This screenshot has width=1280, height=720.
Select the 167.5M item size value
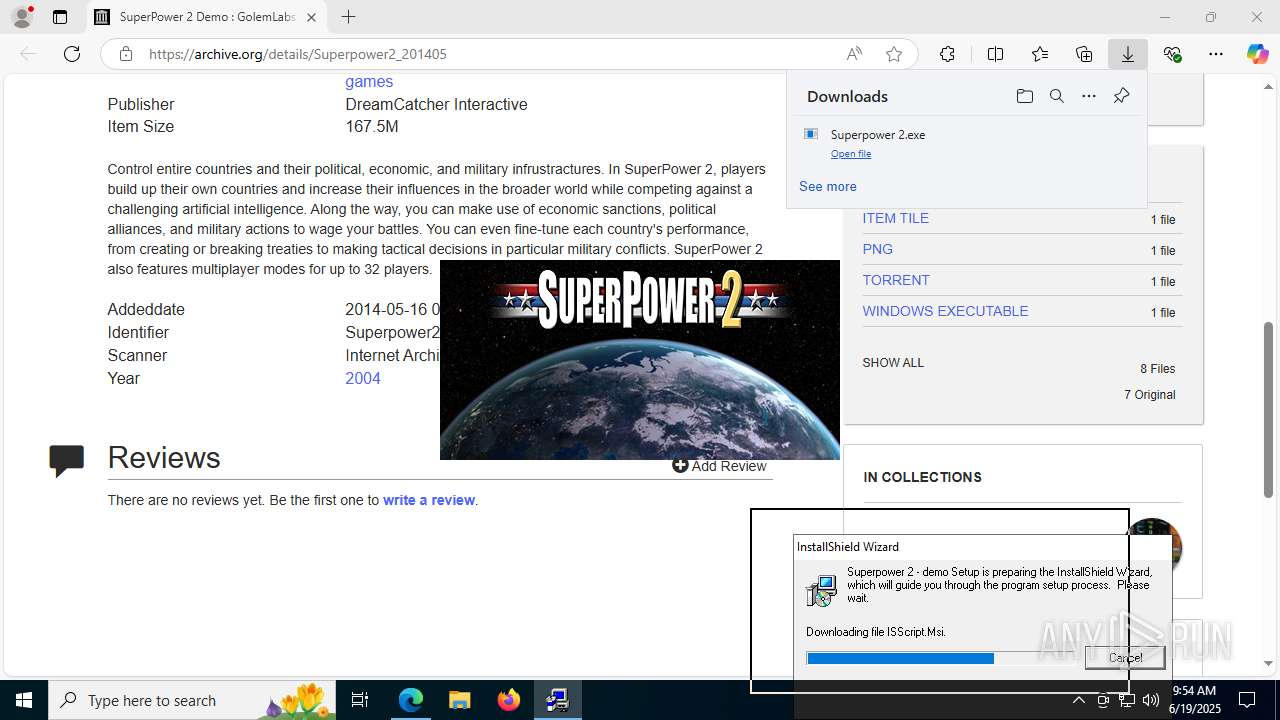pos(372,126)
